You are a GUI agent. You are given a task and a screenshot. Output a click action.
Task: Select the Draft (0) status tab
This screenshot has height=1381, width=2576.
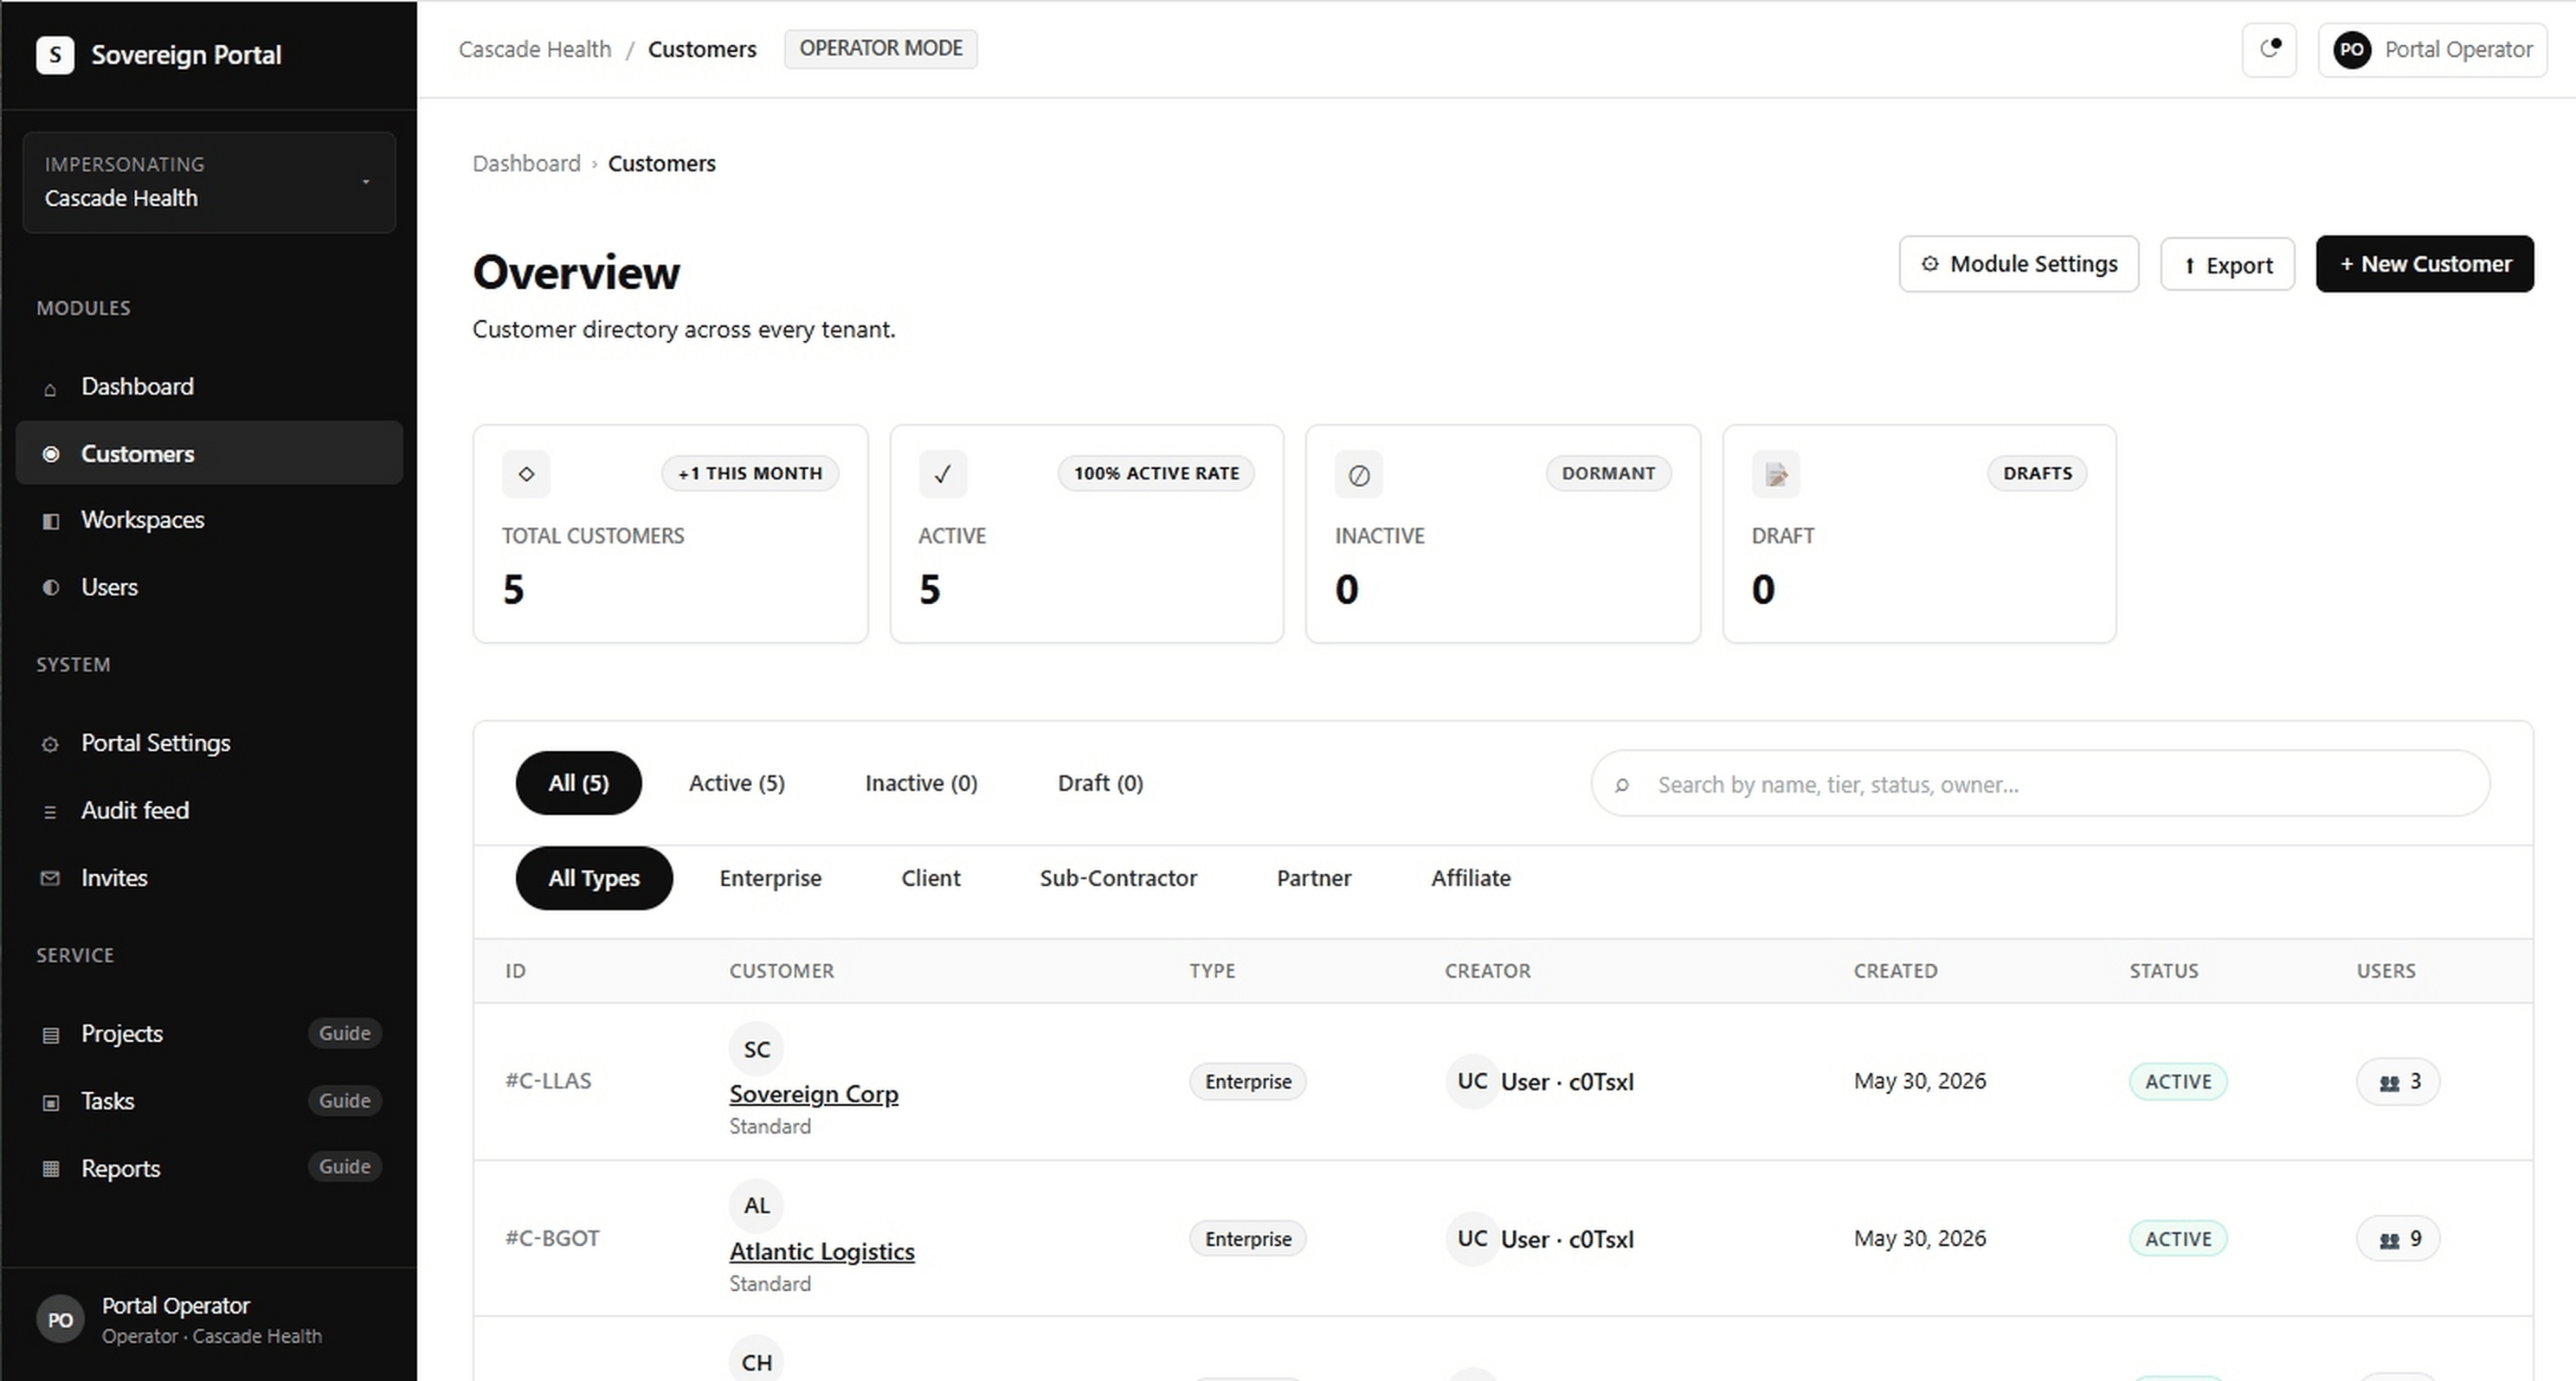click(x=1100, y=783)
